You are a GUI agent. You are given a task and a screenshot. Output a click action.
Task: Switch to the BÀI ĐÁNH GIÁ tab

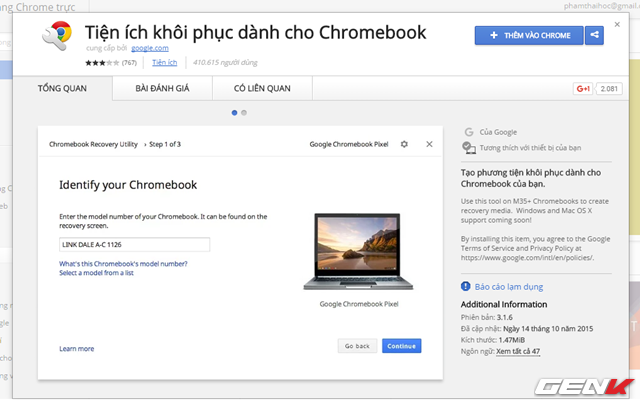tap(162, 88)
